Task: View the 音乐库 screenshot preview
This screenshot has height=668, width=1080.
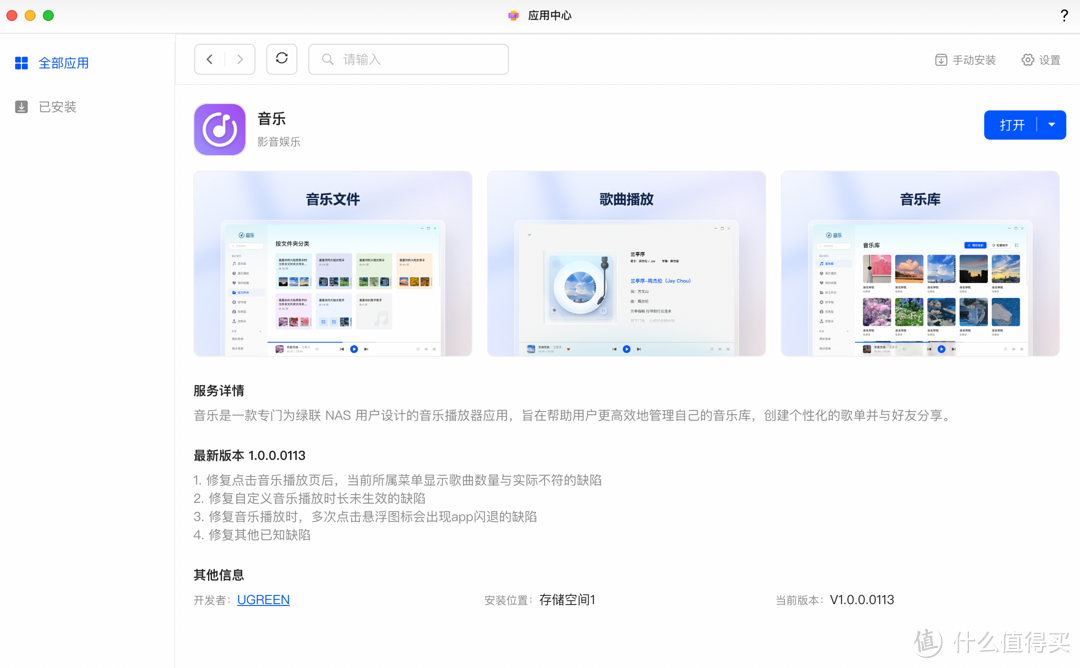Action: click(x=919, y=263)
